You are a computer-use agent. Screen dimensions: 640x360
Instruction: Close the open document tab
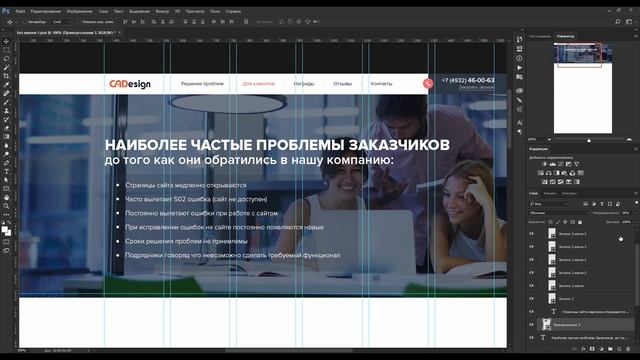(120, 32)
